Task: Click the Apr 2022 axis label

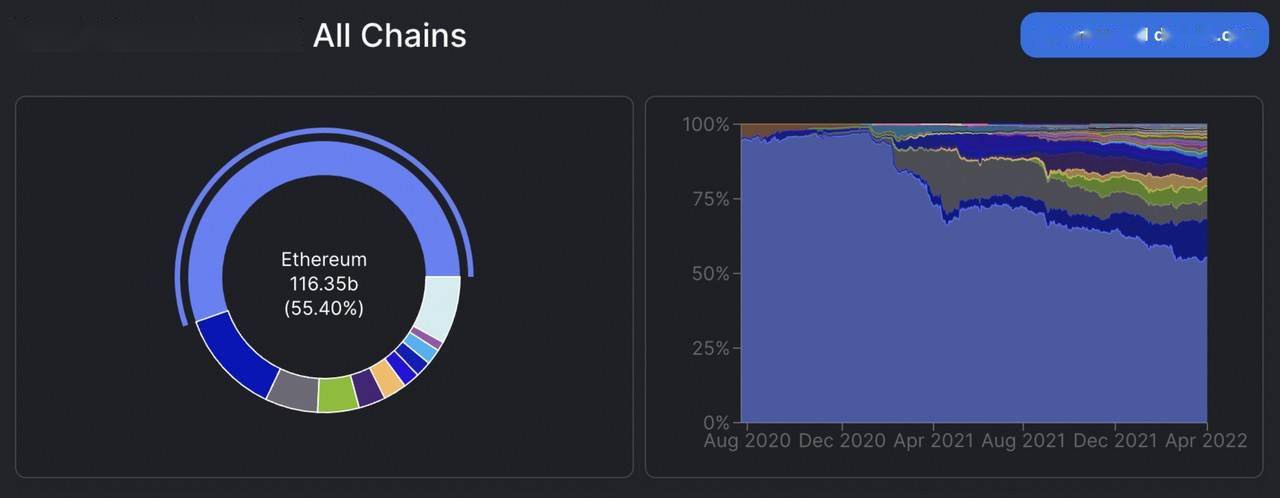Action: (1208, 441)
